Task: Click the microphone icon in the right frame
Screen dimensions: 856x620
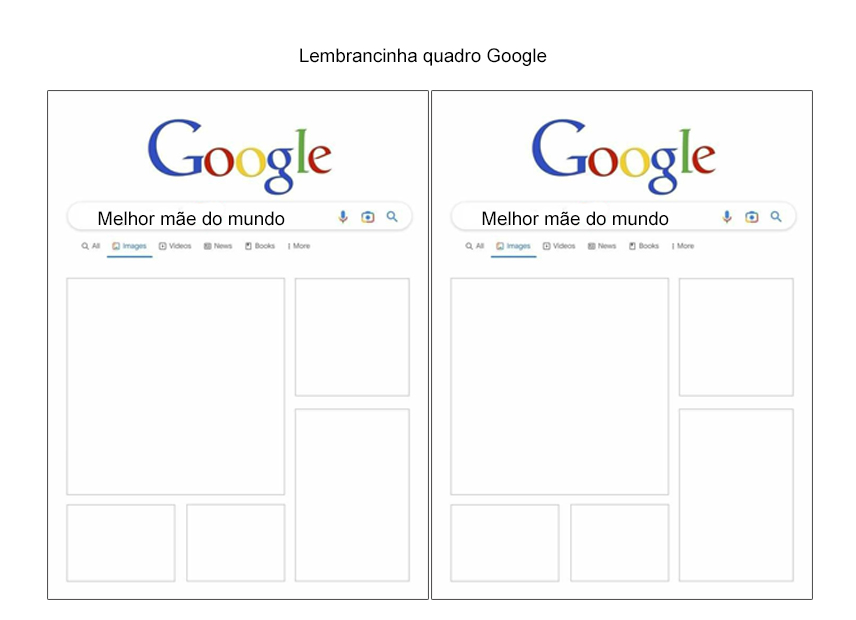Action: [x=727, y=217]
